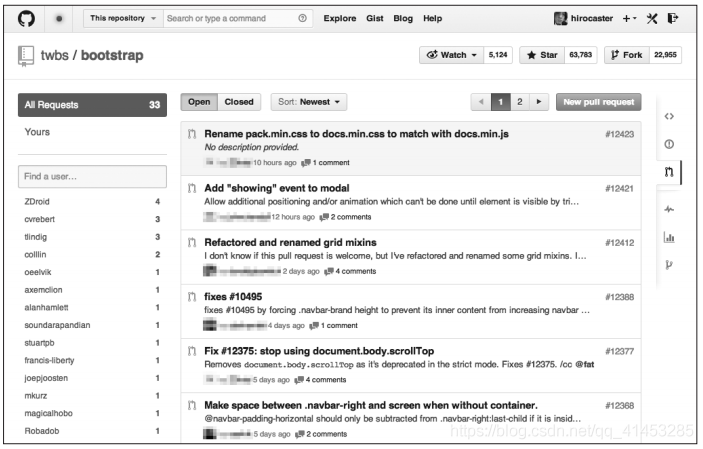Image resolution: width=703 pixels, height=449 pixels.
Task: Expand the This repository search scope dropdown
Action: point(123,18)
